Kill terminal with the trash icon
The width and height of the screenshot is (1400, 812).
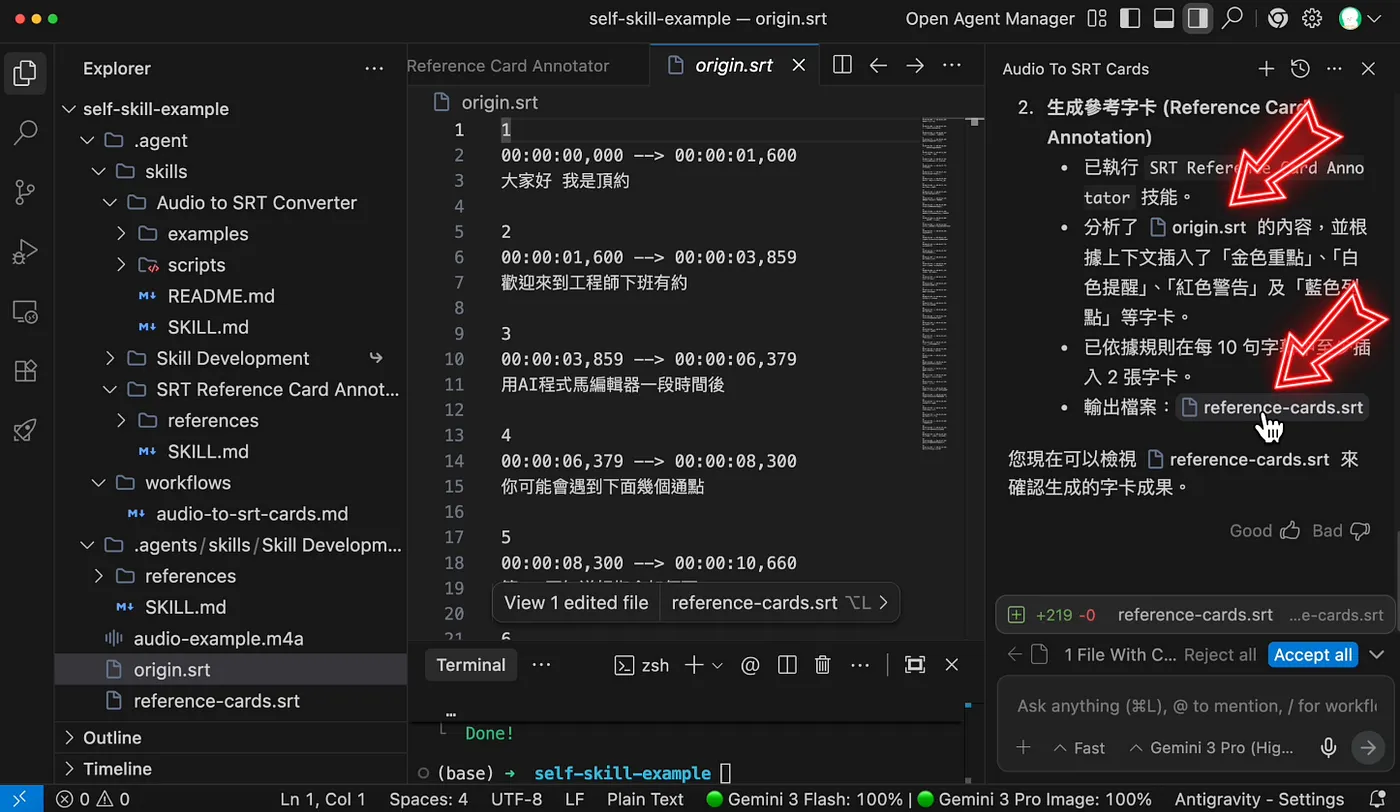pyautogui.click(x=822, y=665)
